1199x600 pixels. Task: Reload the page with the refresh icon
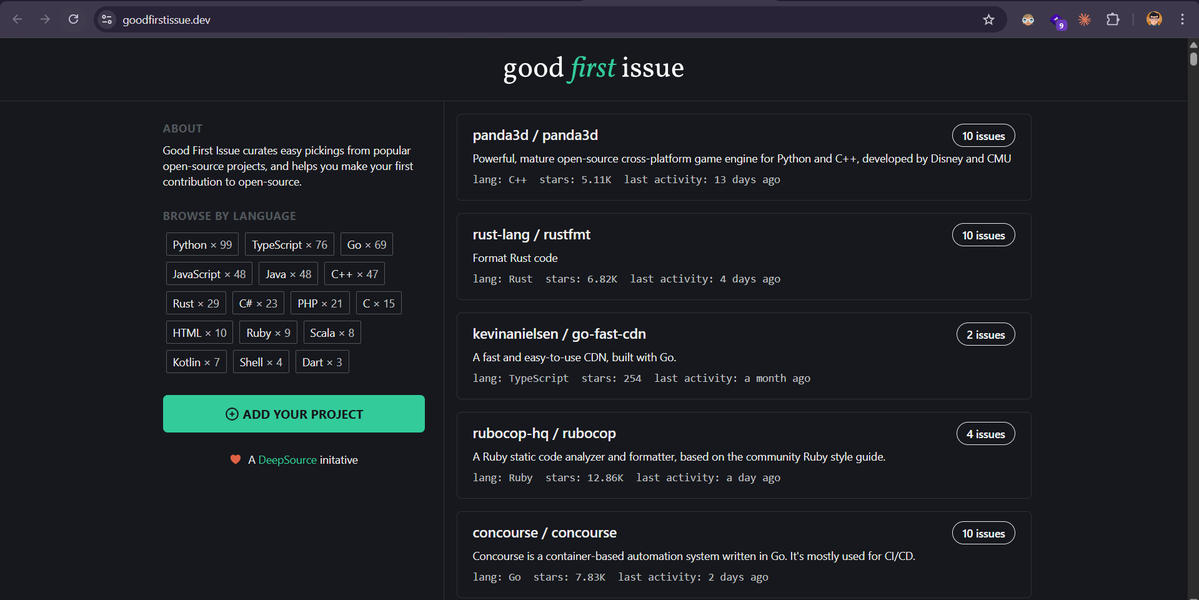click(x=73, y=19)
